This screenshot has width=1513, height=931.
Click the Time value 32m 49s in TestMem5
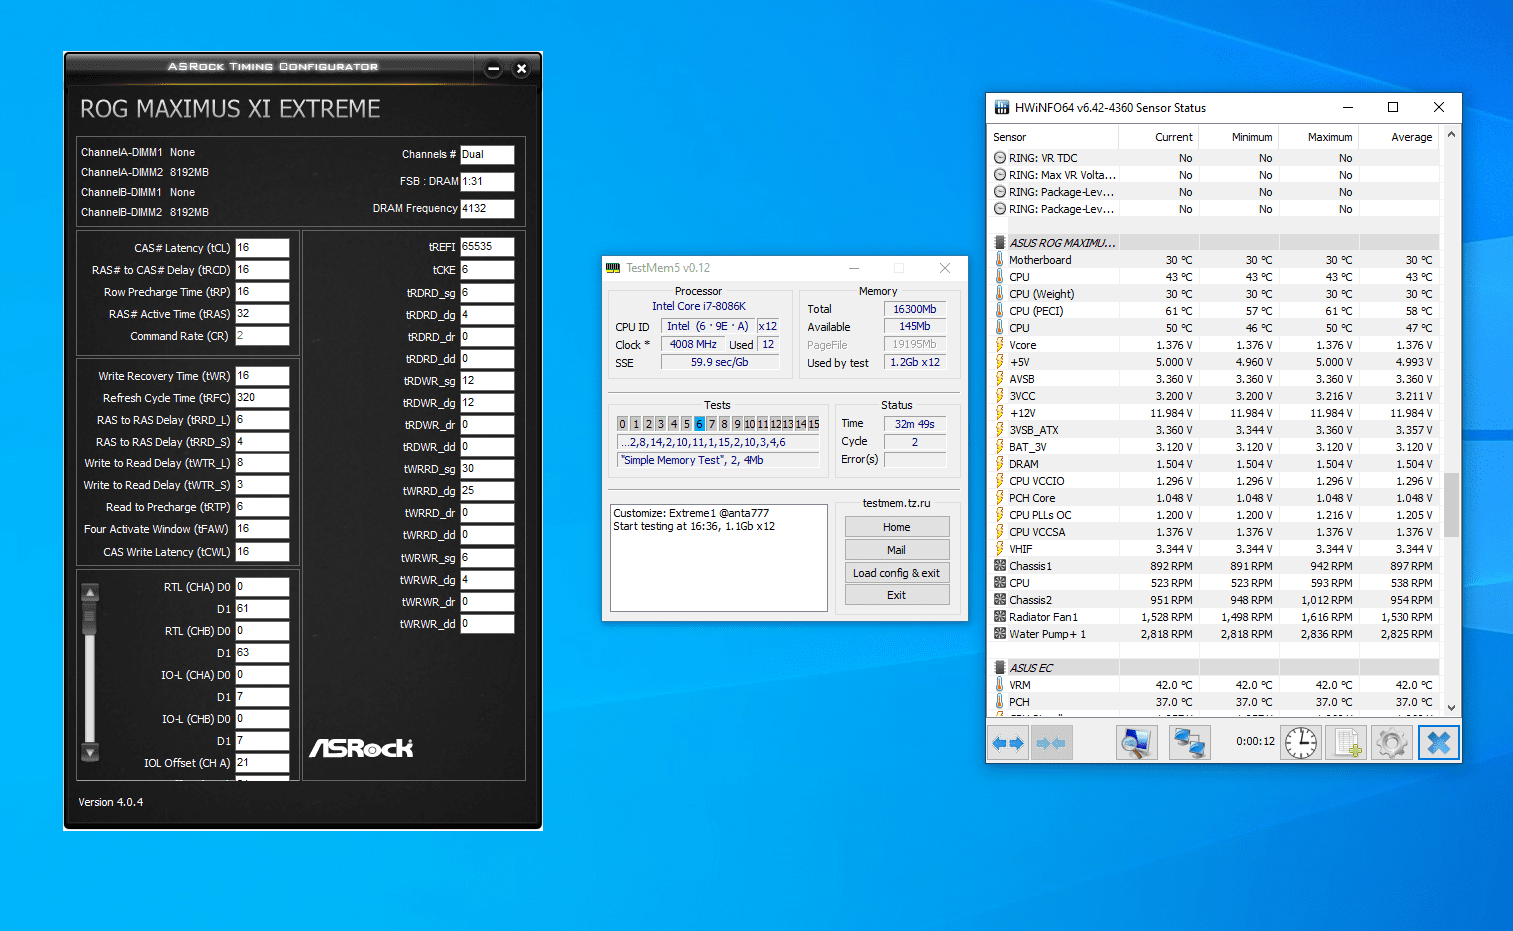[x=915, y=424]
